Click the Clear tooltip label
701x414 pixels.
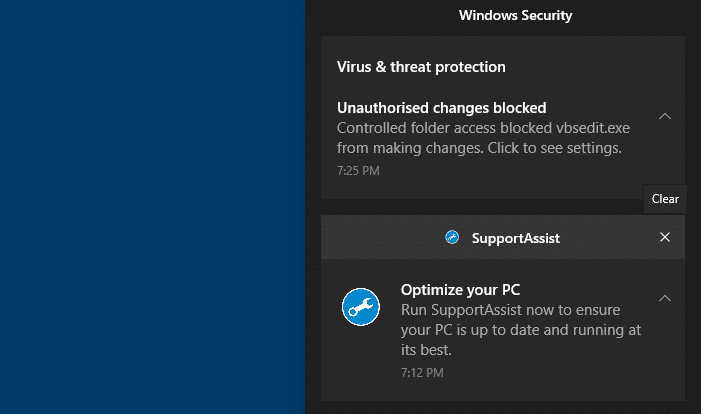pos(665,199)
